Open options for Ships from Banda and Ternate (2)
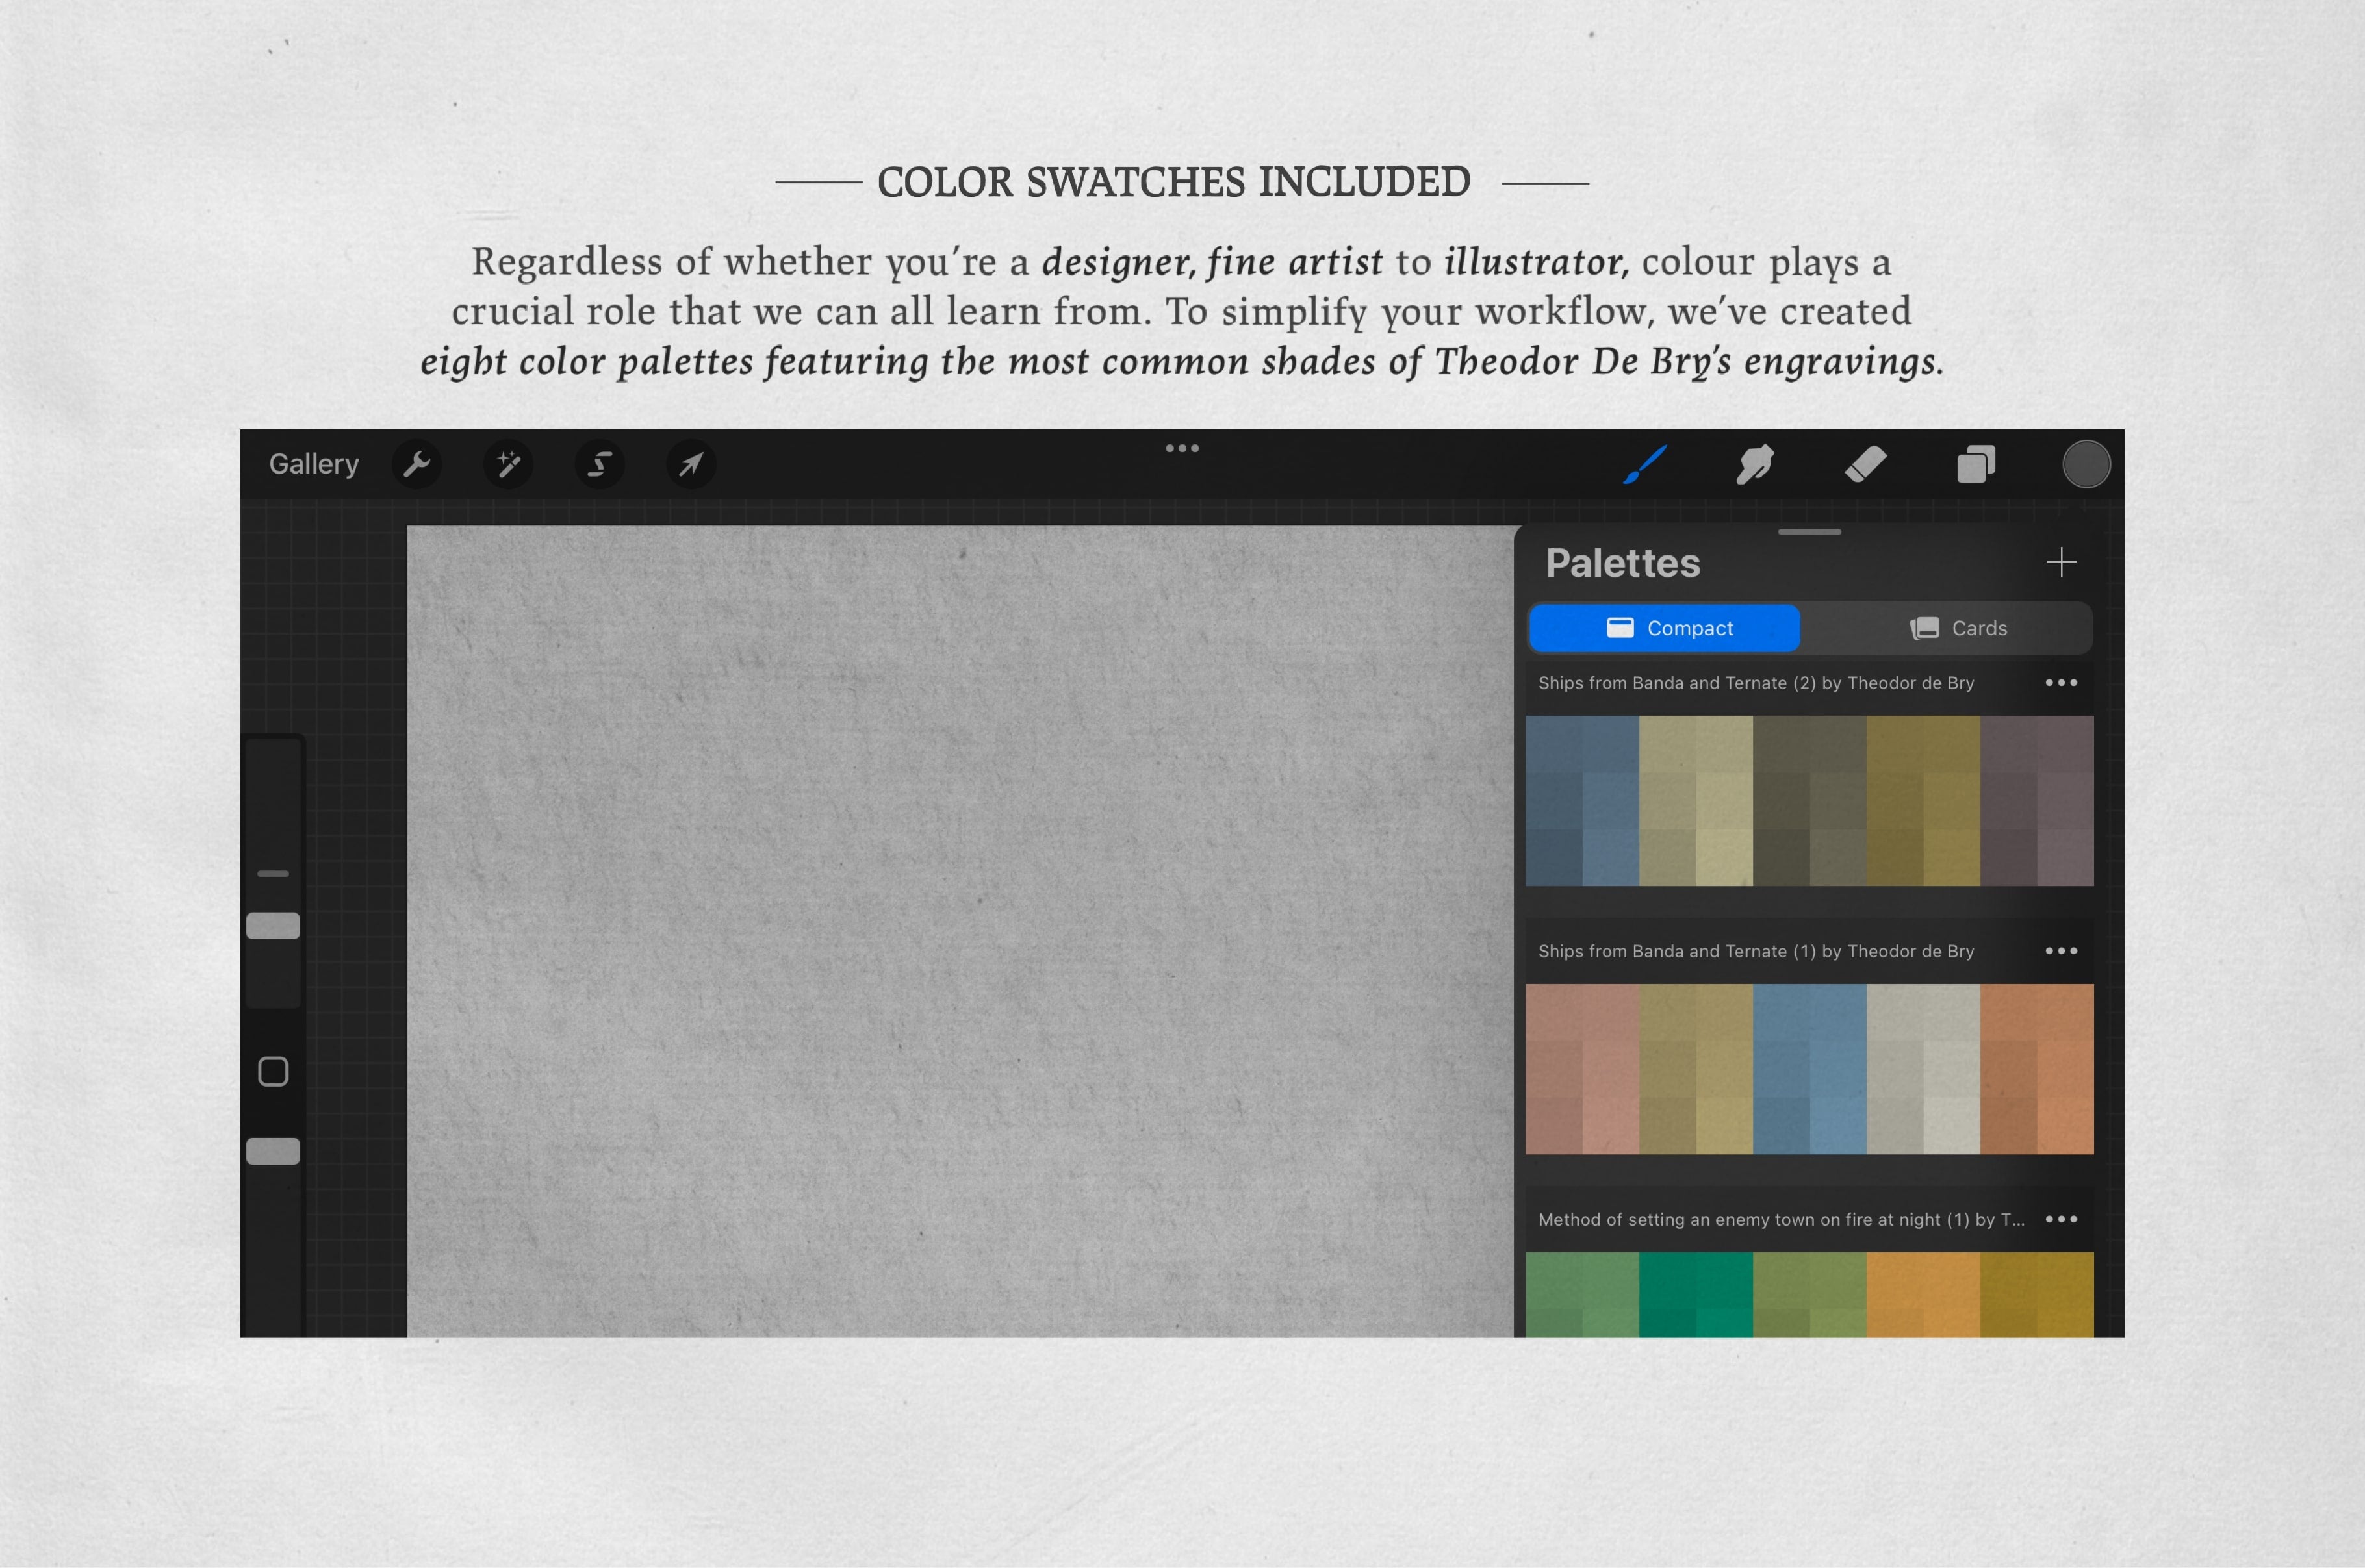This screenshot has height=1568, width=2365. pyautogui.click(x=2061, y=683)
